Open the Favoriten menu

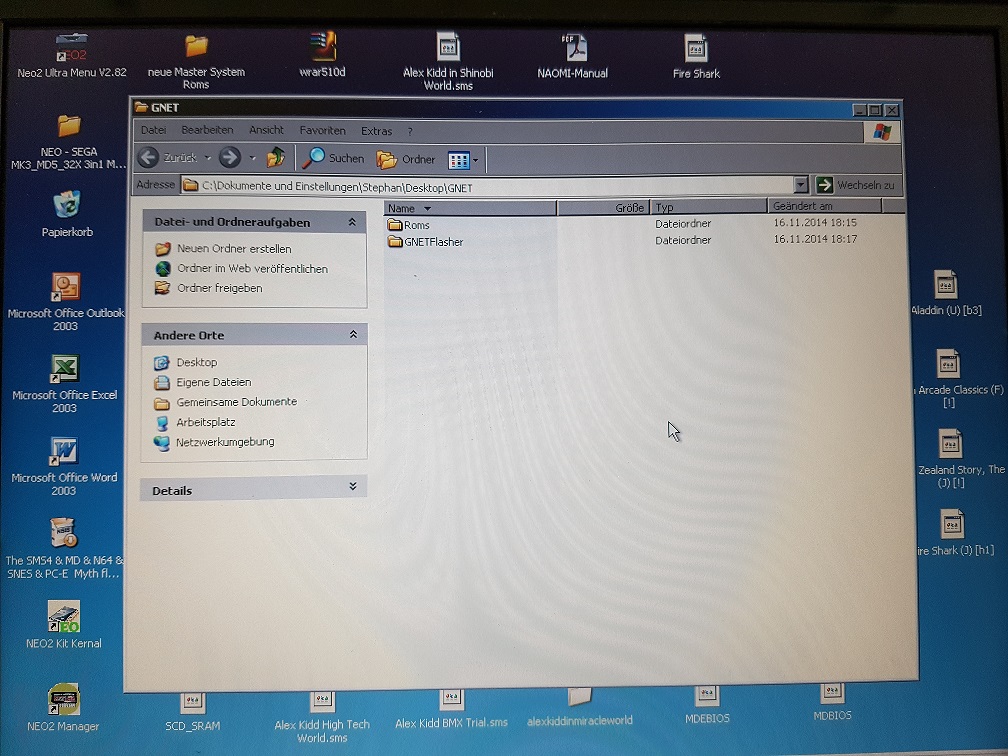click(x=322, y=130)
